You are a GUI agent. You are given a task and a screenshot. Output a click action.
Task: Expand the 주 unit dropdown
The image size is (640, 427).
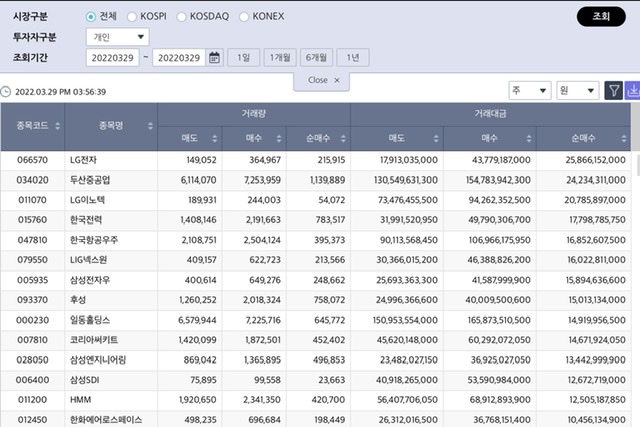(x=529, y=91)
